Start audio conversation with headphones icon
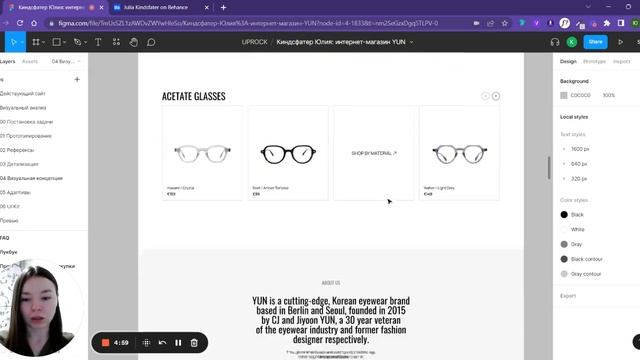This screenshot has width=640, height=360. pyautogui.click(x=555, y=42)
